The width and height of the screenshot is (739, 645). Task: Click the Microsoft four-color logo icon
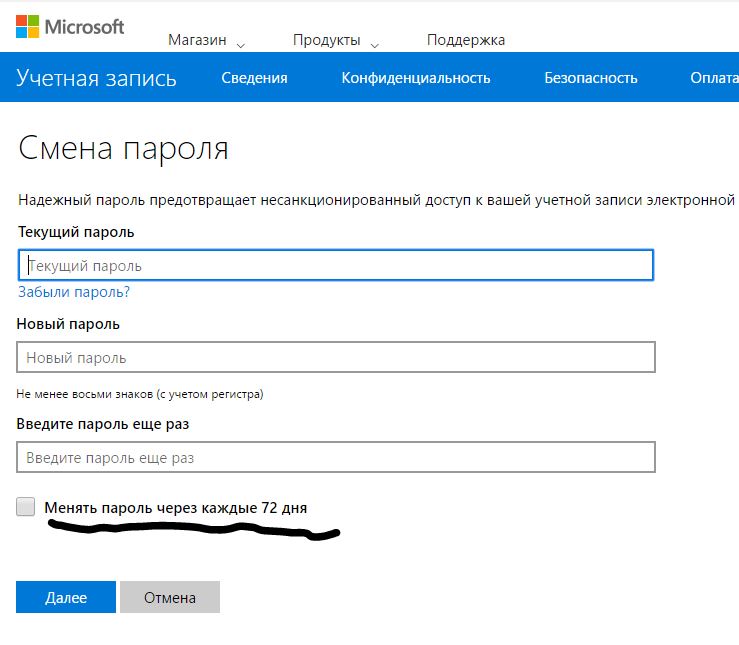tap(27, 26)
